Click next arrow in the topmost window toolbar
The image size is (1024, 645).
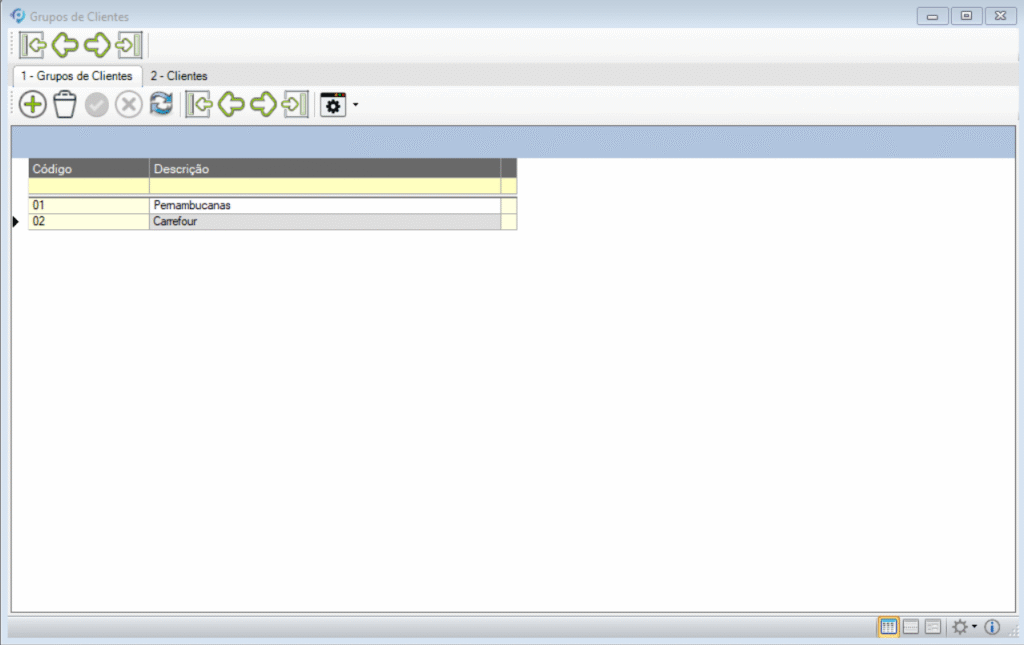97,45
